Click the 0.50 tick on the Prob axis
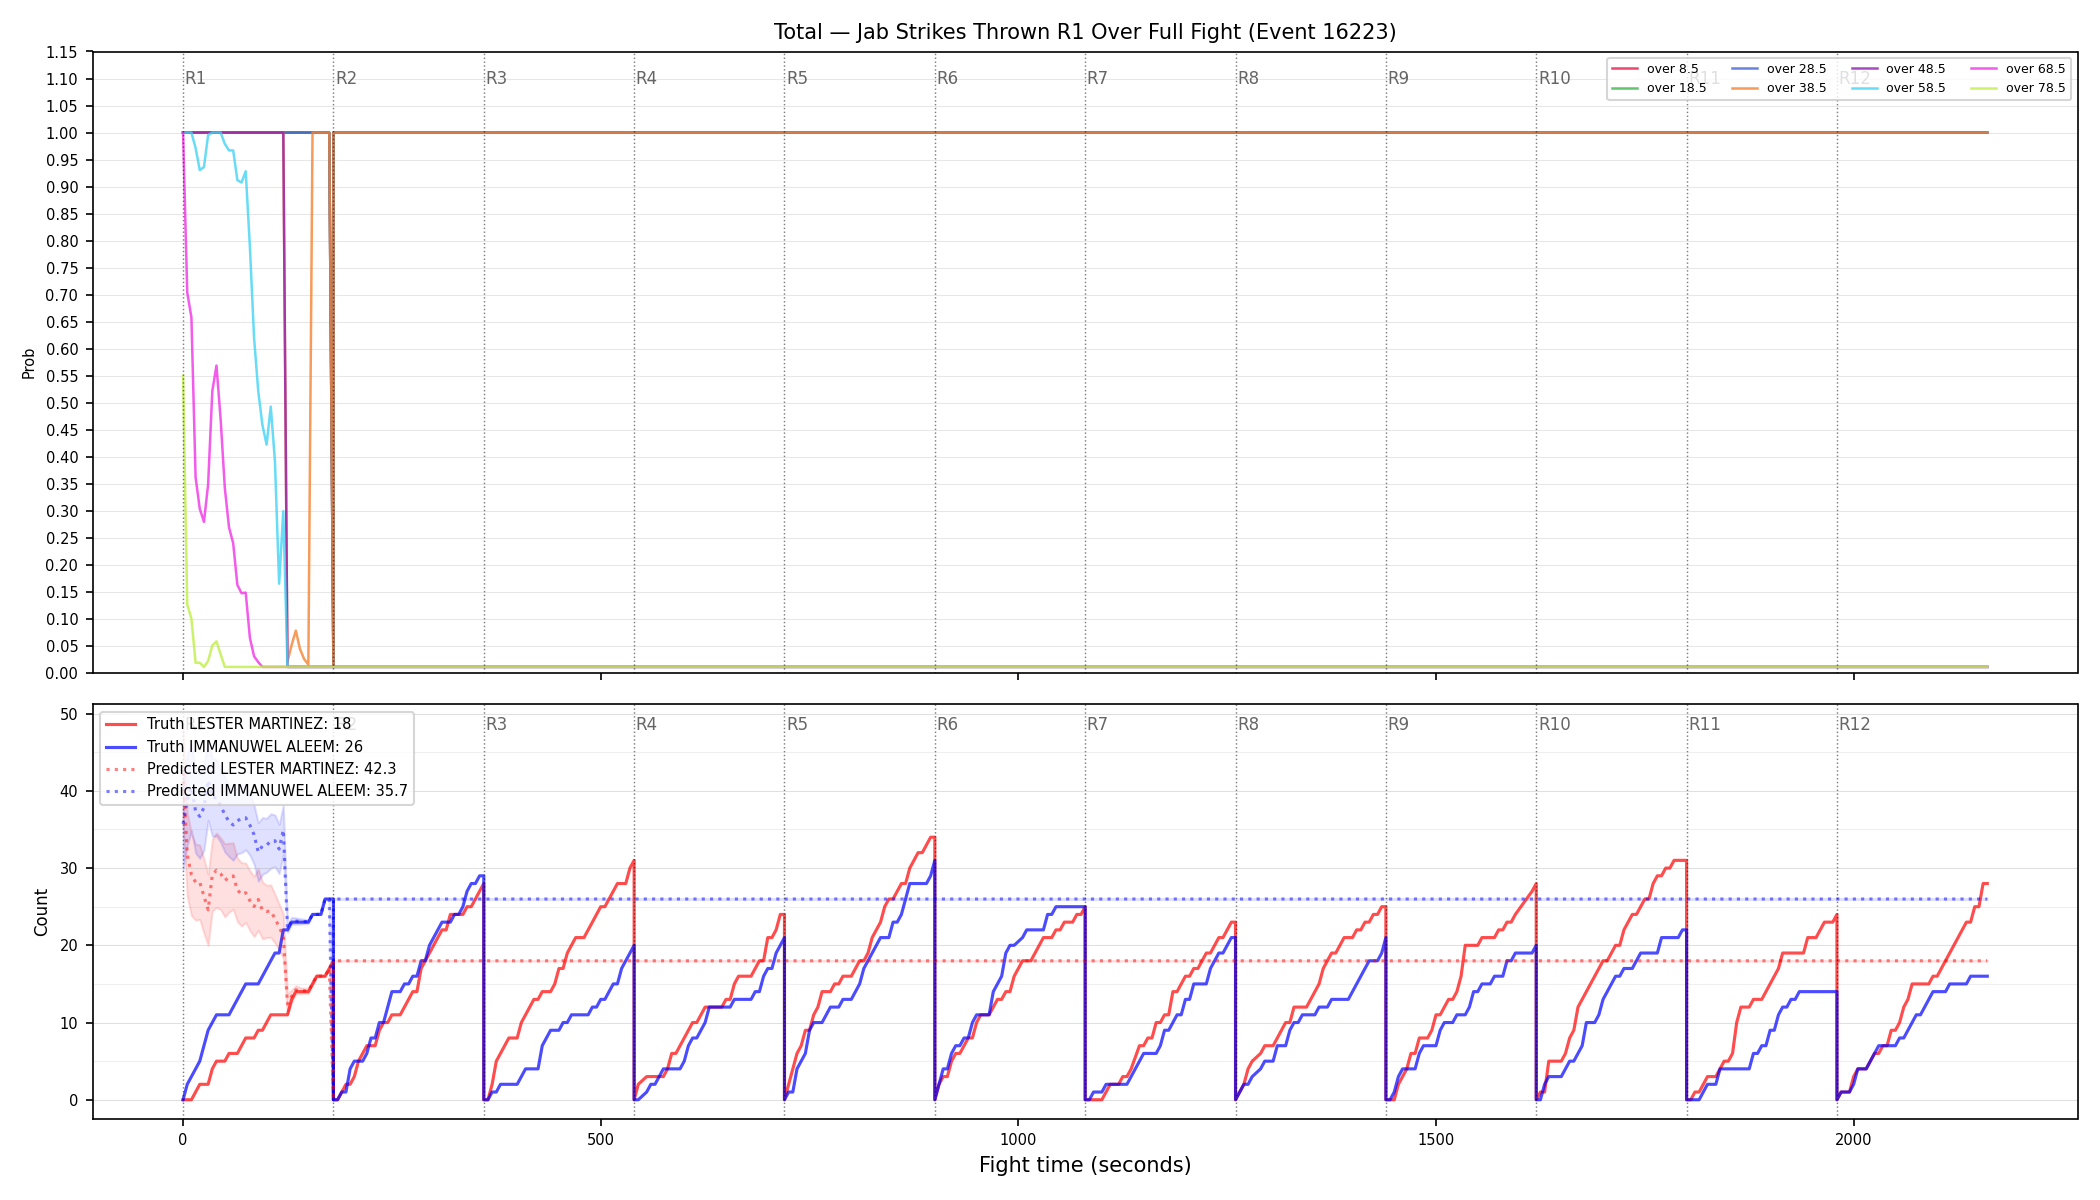 62,403
